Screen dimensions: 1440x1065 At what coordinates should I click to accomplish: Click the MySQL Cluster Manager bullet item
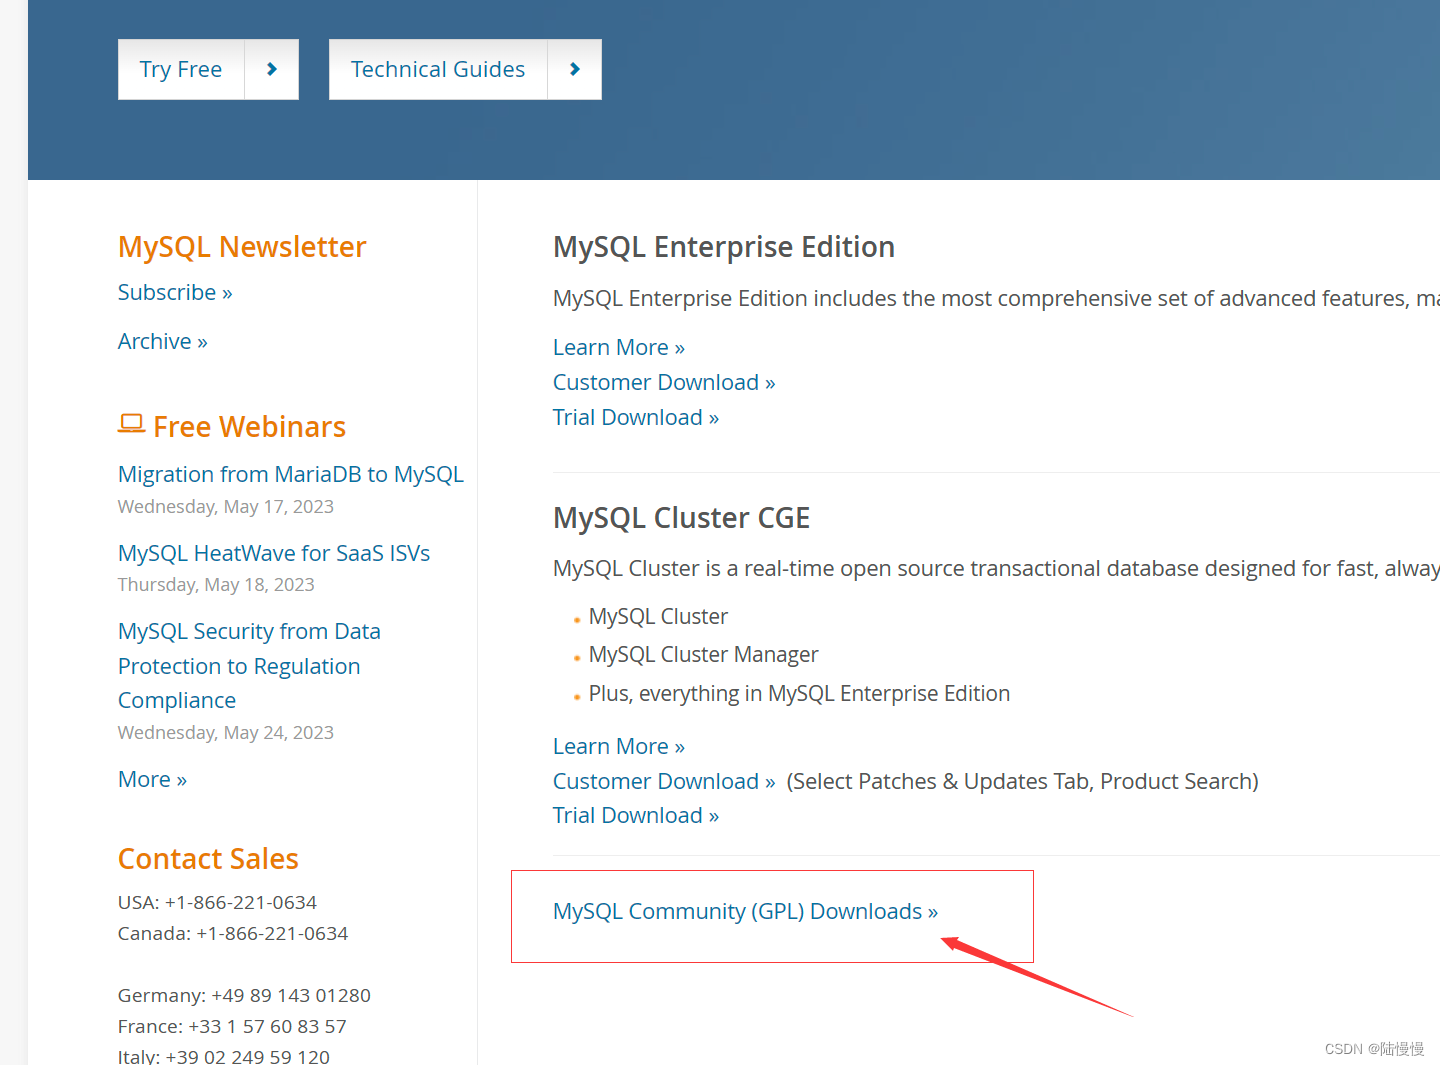click(x=703, y=655)
